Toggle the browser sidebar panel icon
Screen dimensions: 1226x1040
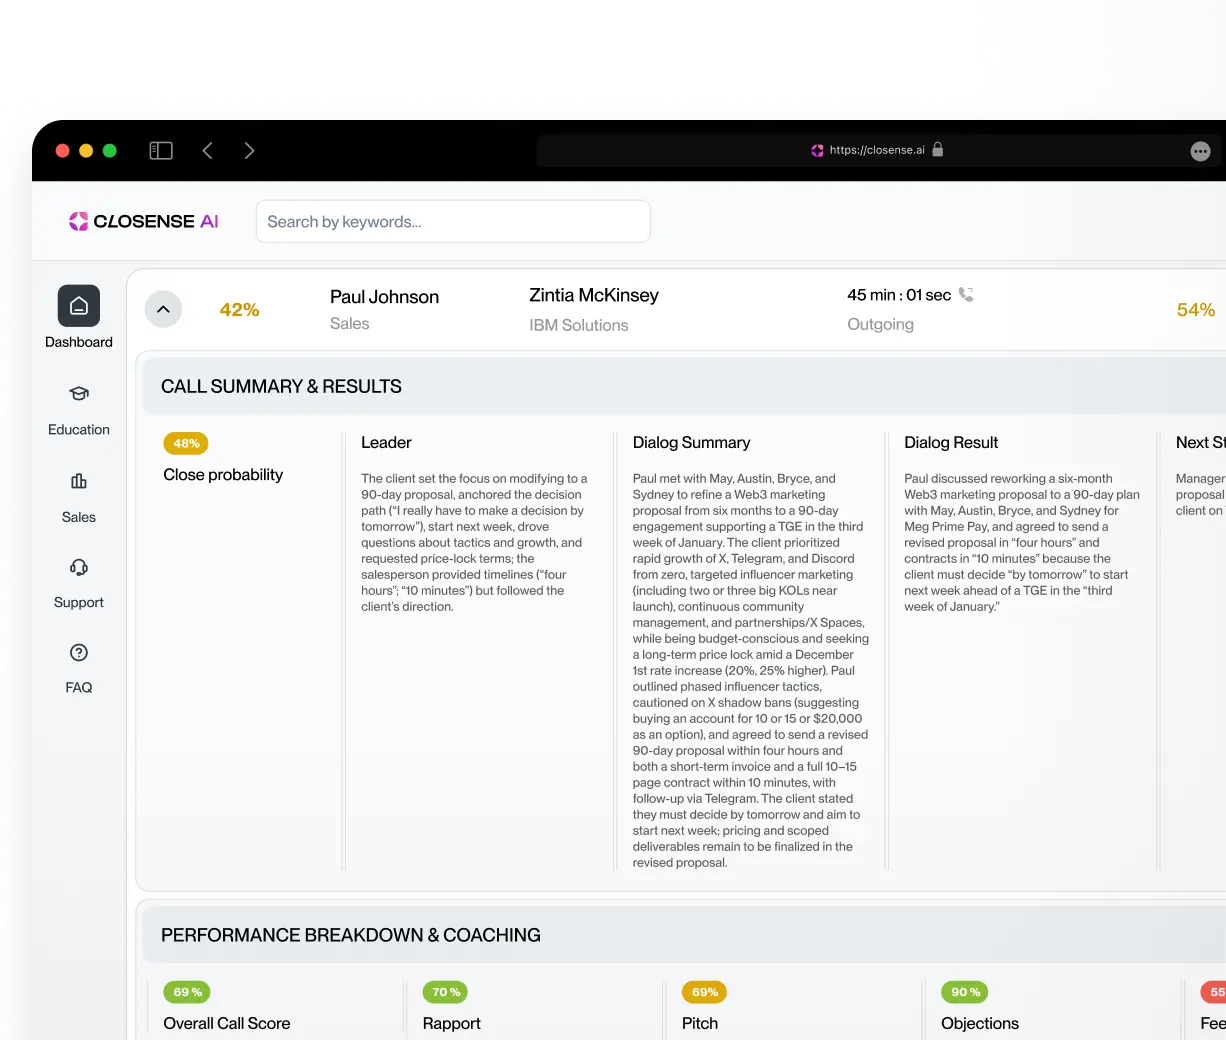point(161,151)
